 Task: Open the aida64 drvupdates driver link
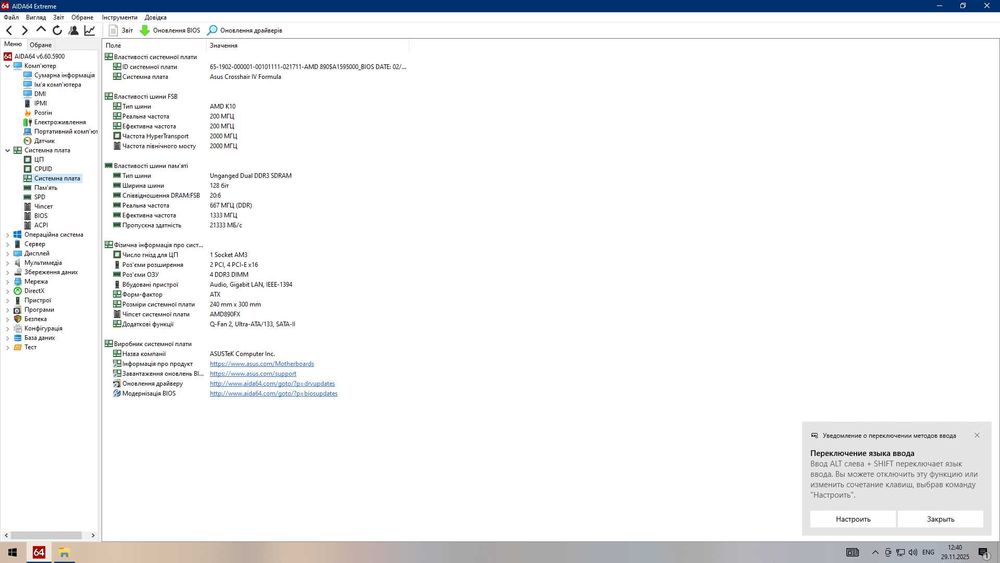[x=272, y=383]
